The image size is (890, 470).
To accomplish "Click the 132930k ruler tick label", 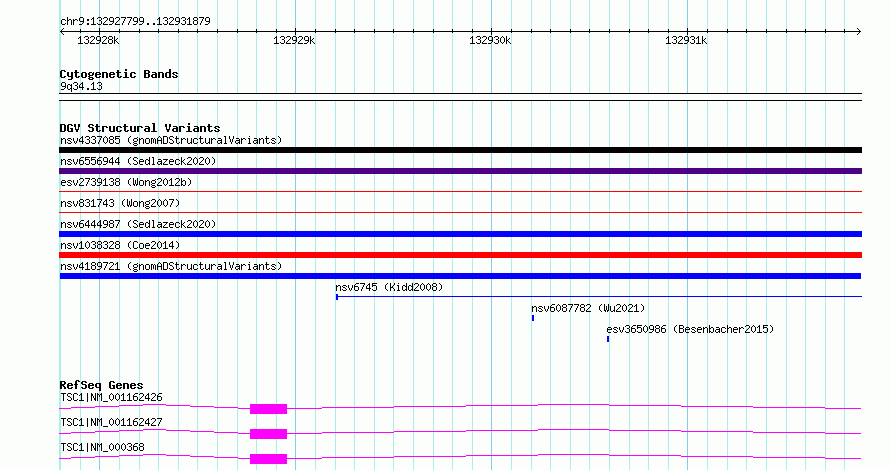I will click(x=490, y=40).
